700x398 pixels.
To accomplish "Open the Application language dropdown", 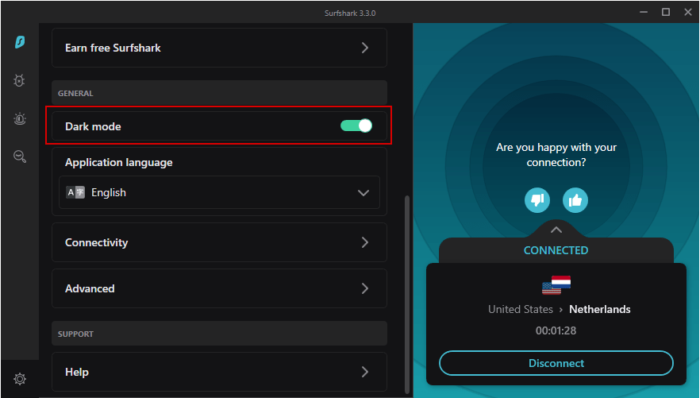I will click(x=219, y=192).
